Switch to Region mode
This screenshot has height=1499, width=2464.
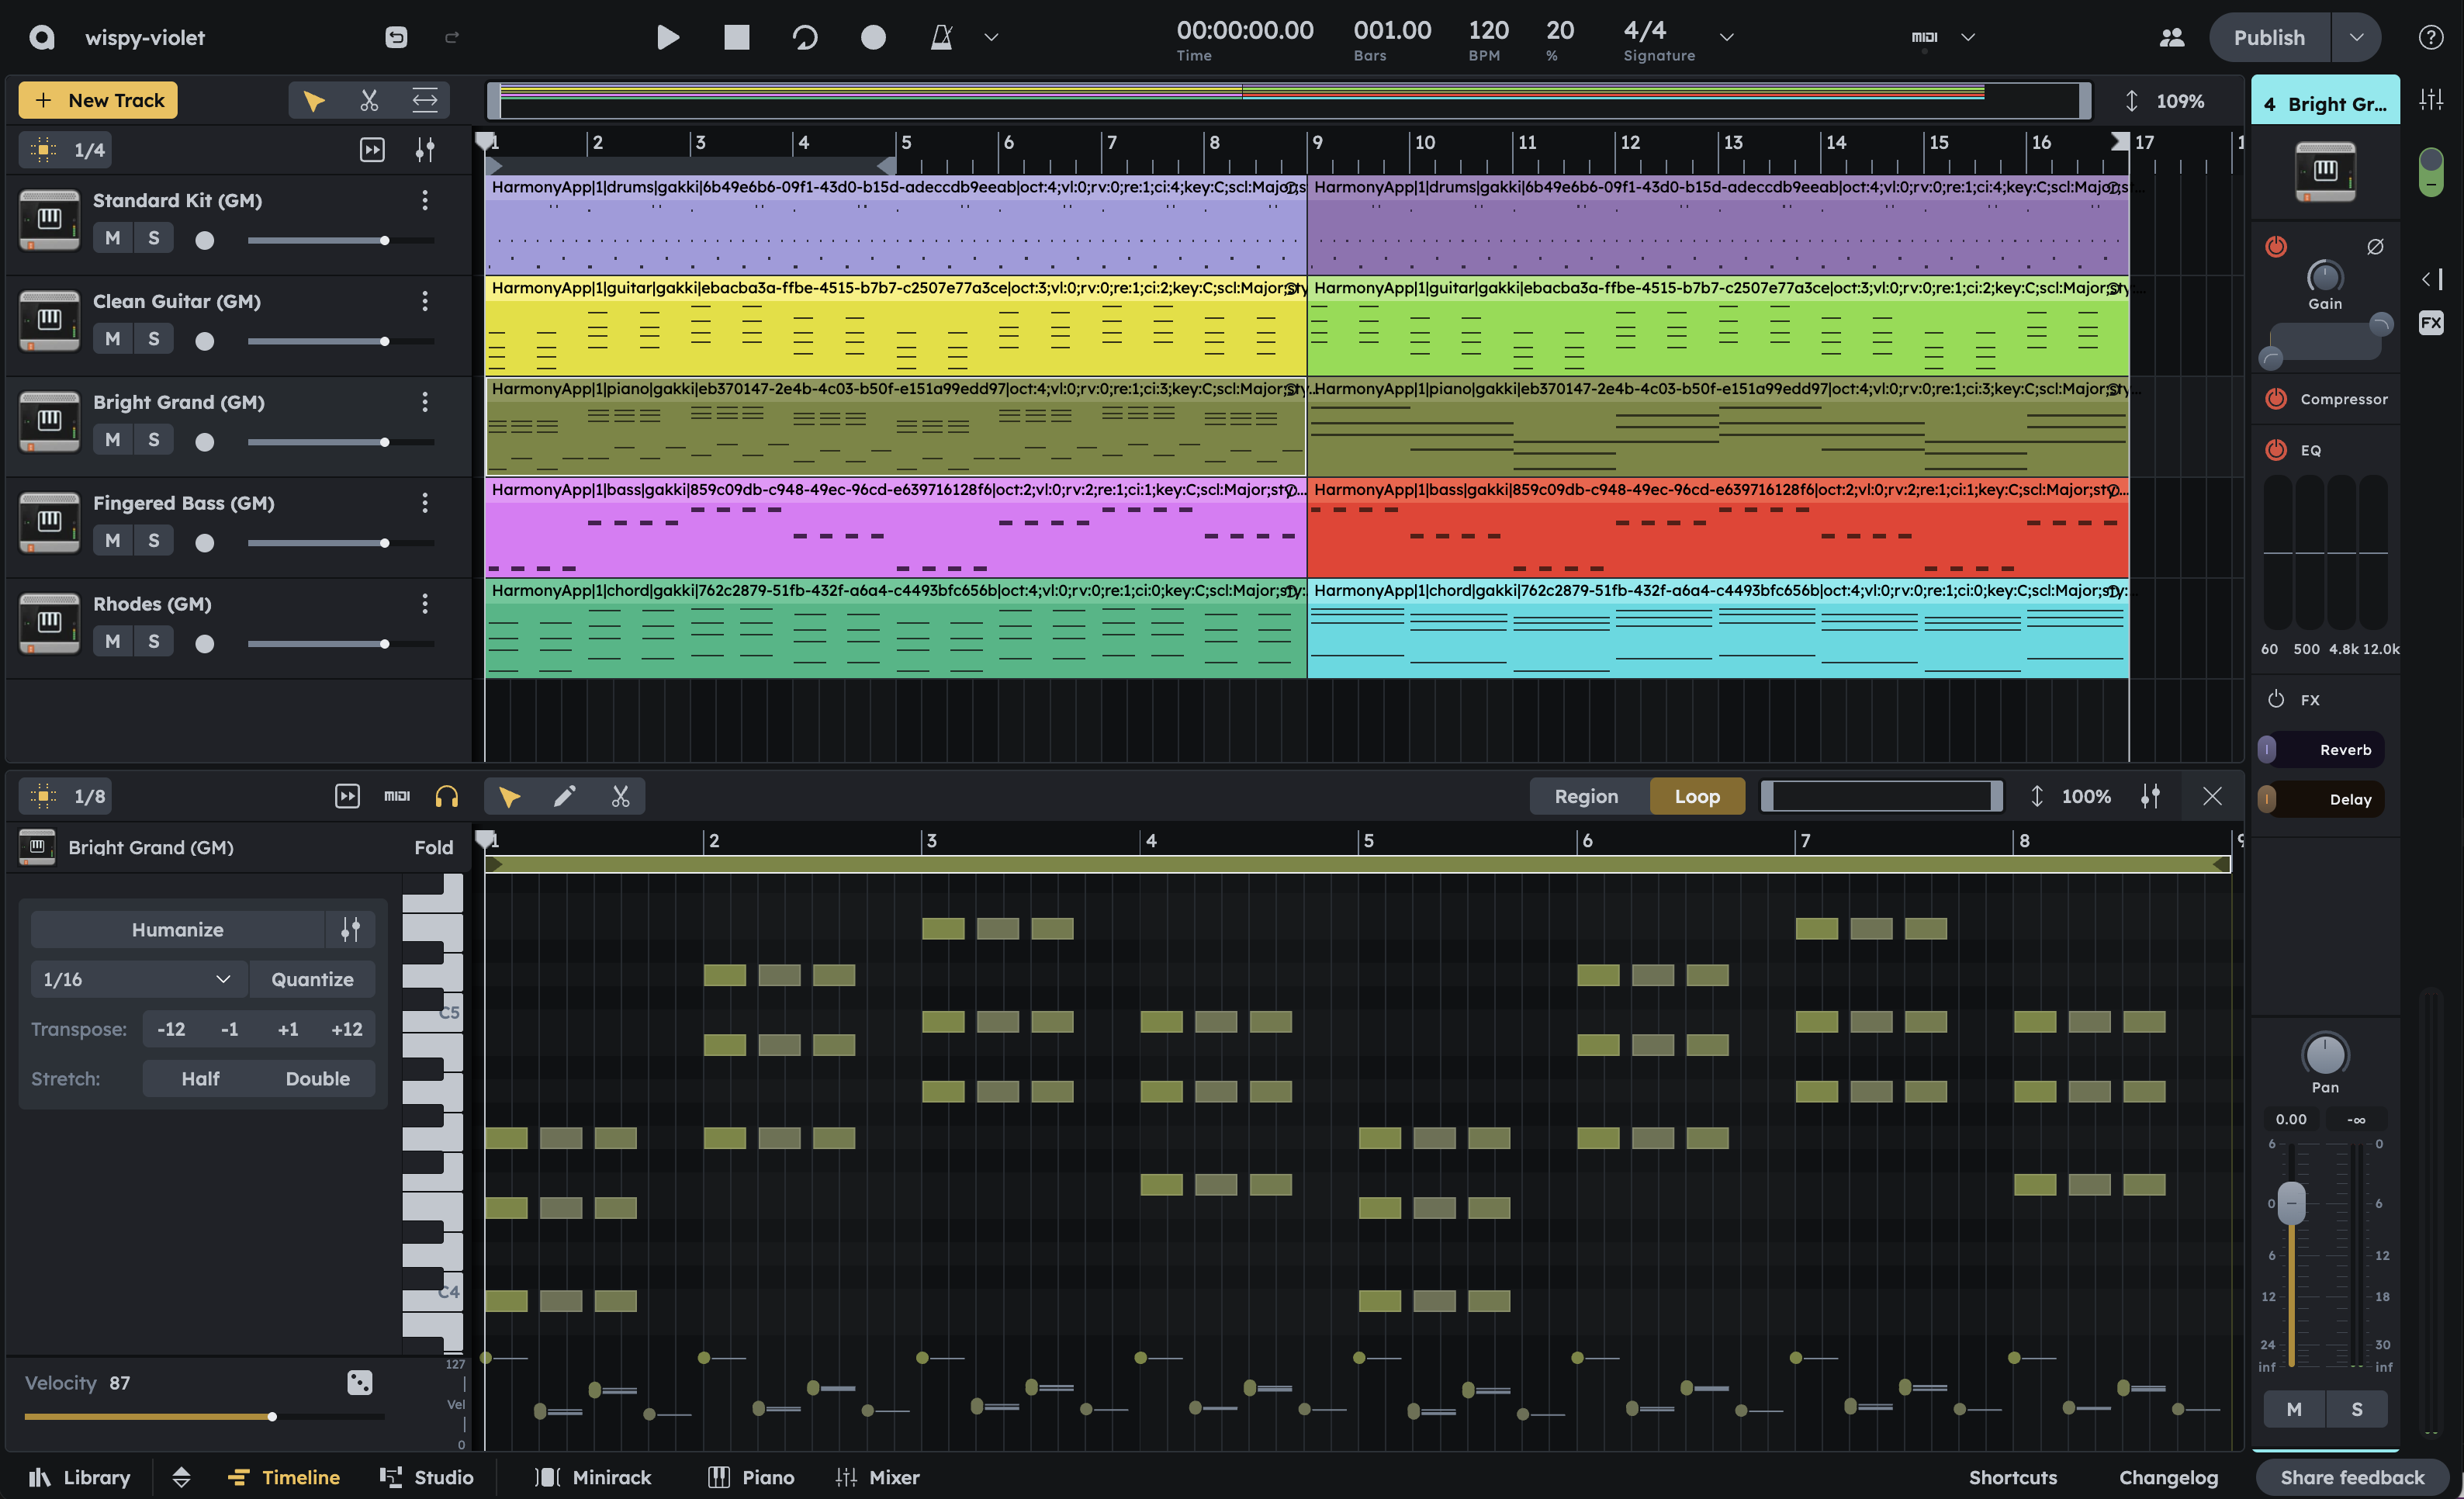(x=1587, y=797)
